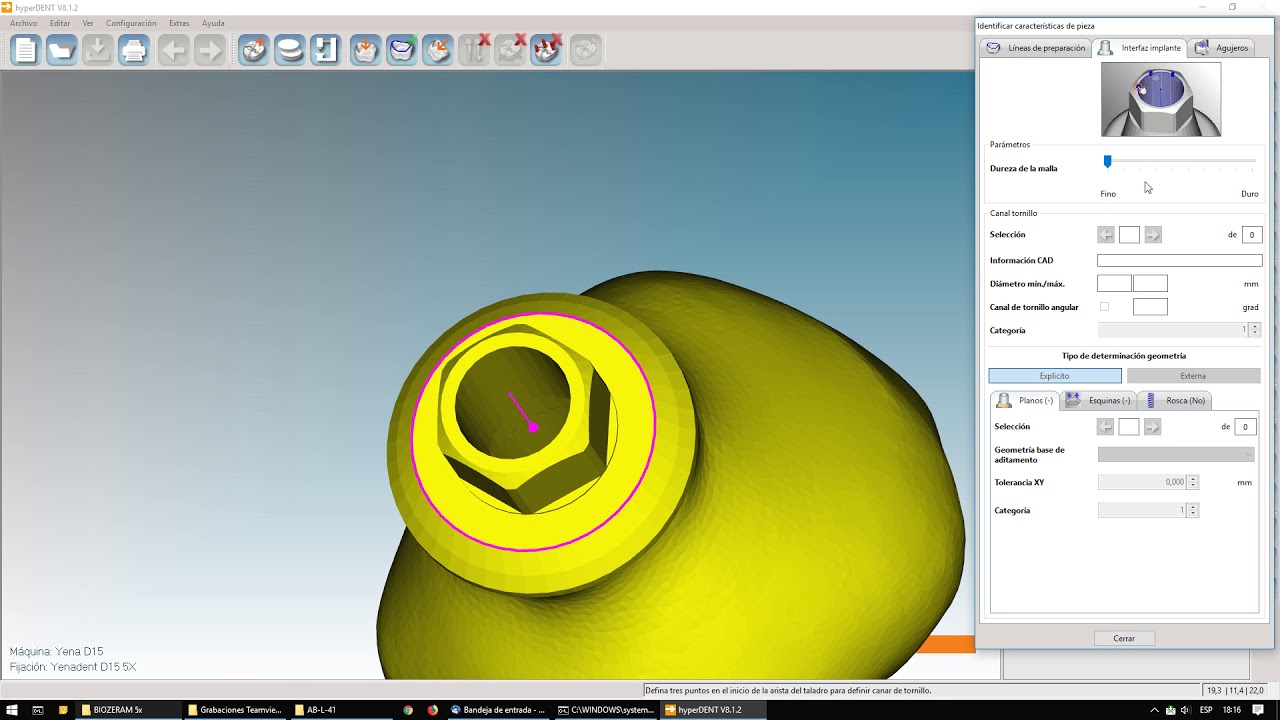Switch to the Agujeros tab
Viewport: 1280px width, 720px height.
pos(1221,48)
